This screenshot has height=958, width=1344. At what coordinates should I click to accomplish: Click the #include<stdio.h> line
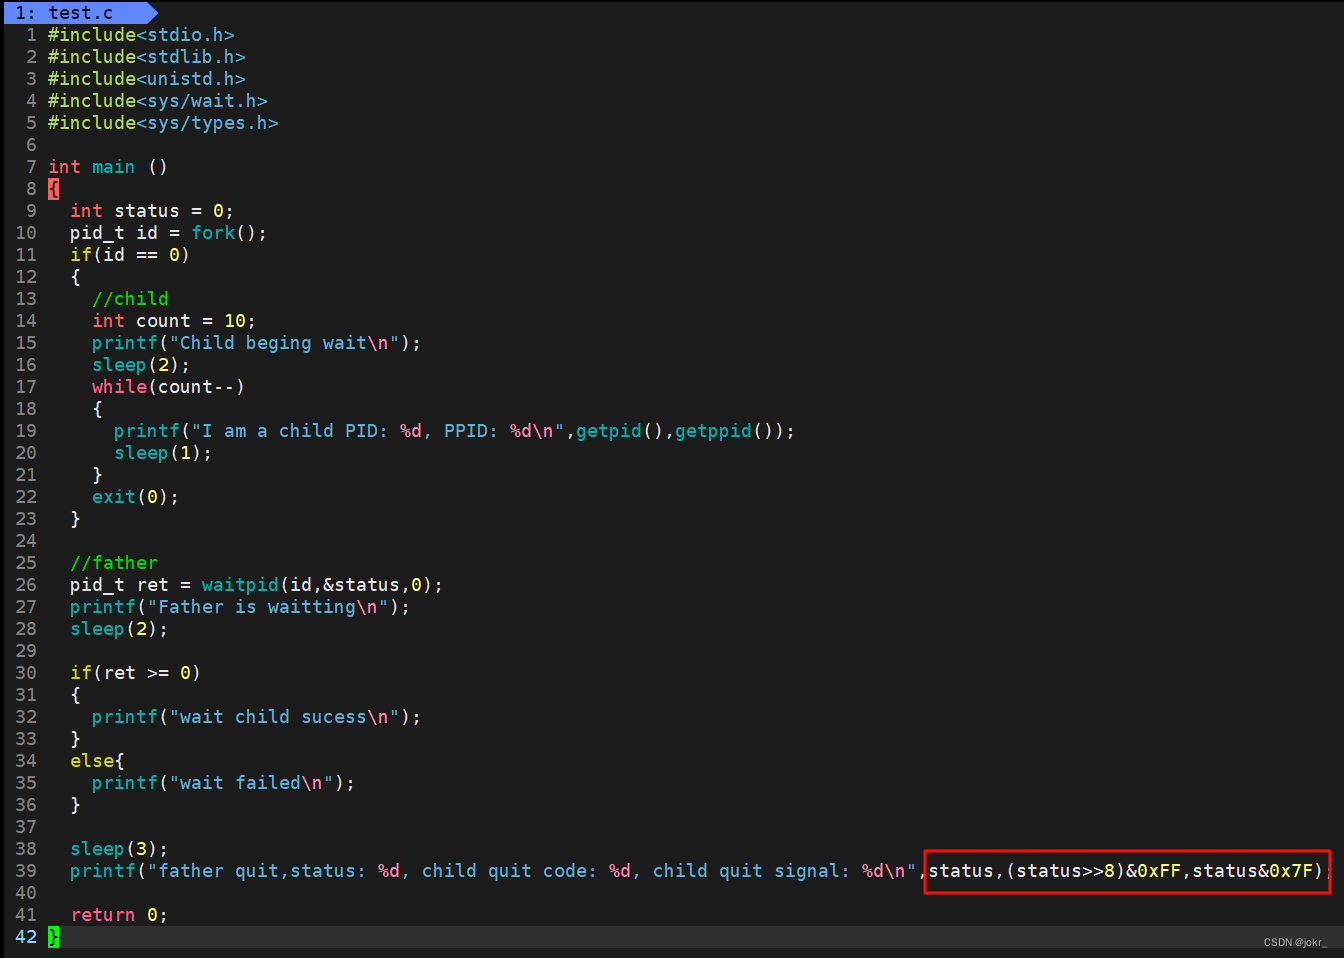(x=141, y=35)
